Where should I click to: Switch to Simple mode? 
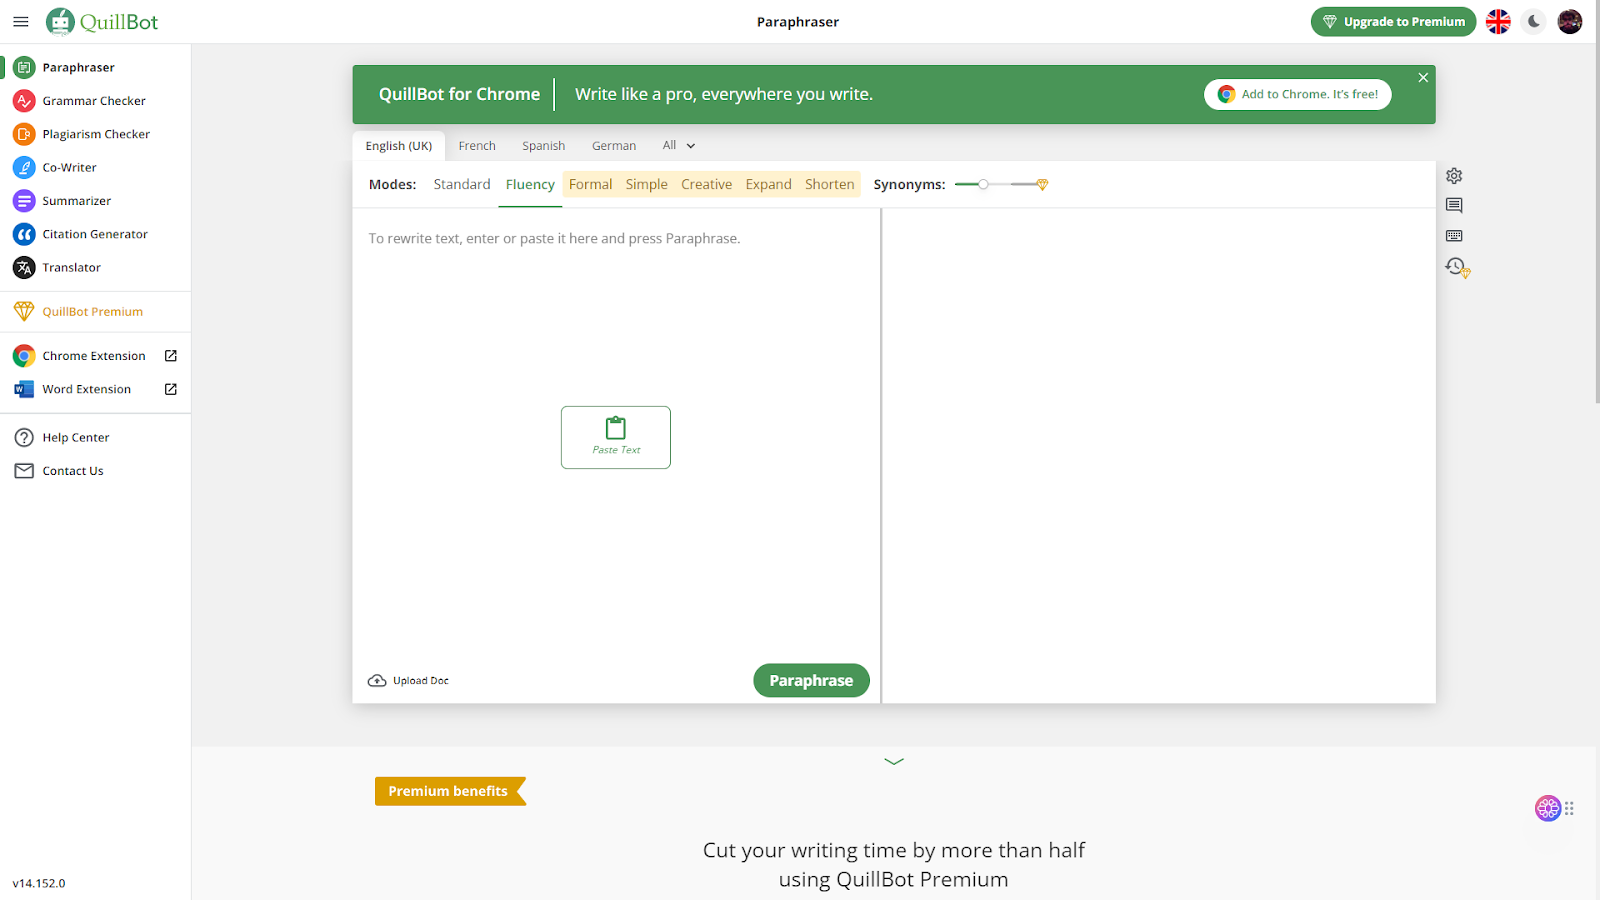pyautogui.click(x=647, y=184)
